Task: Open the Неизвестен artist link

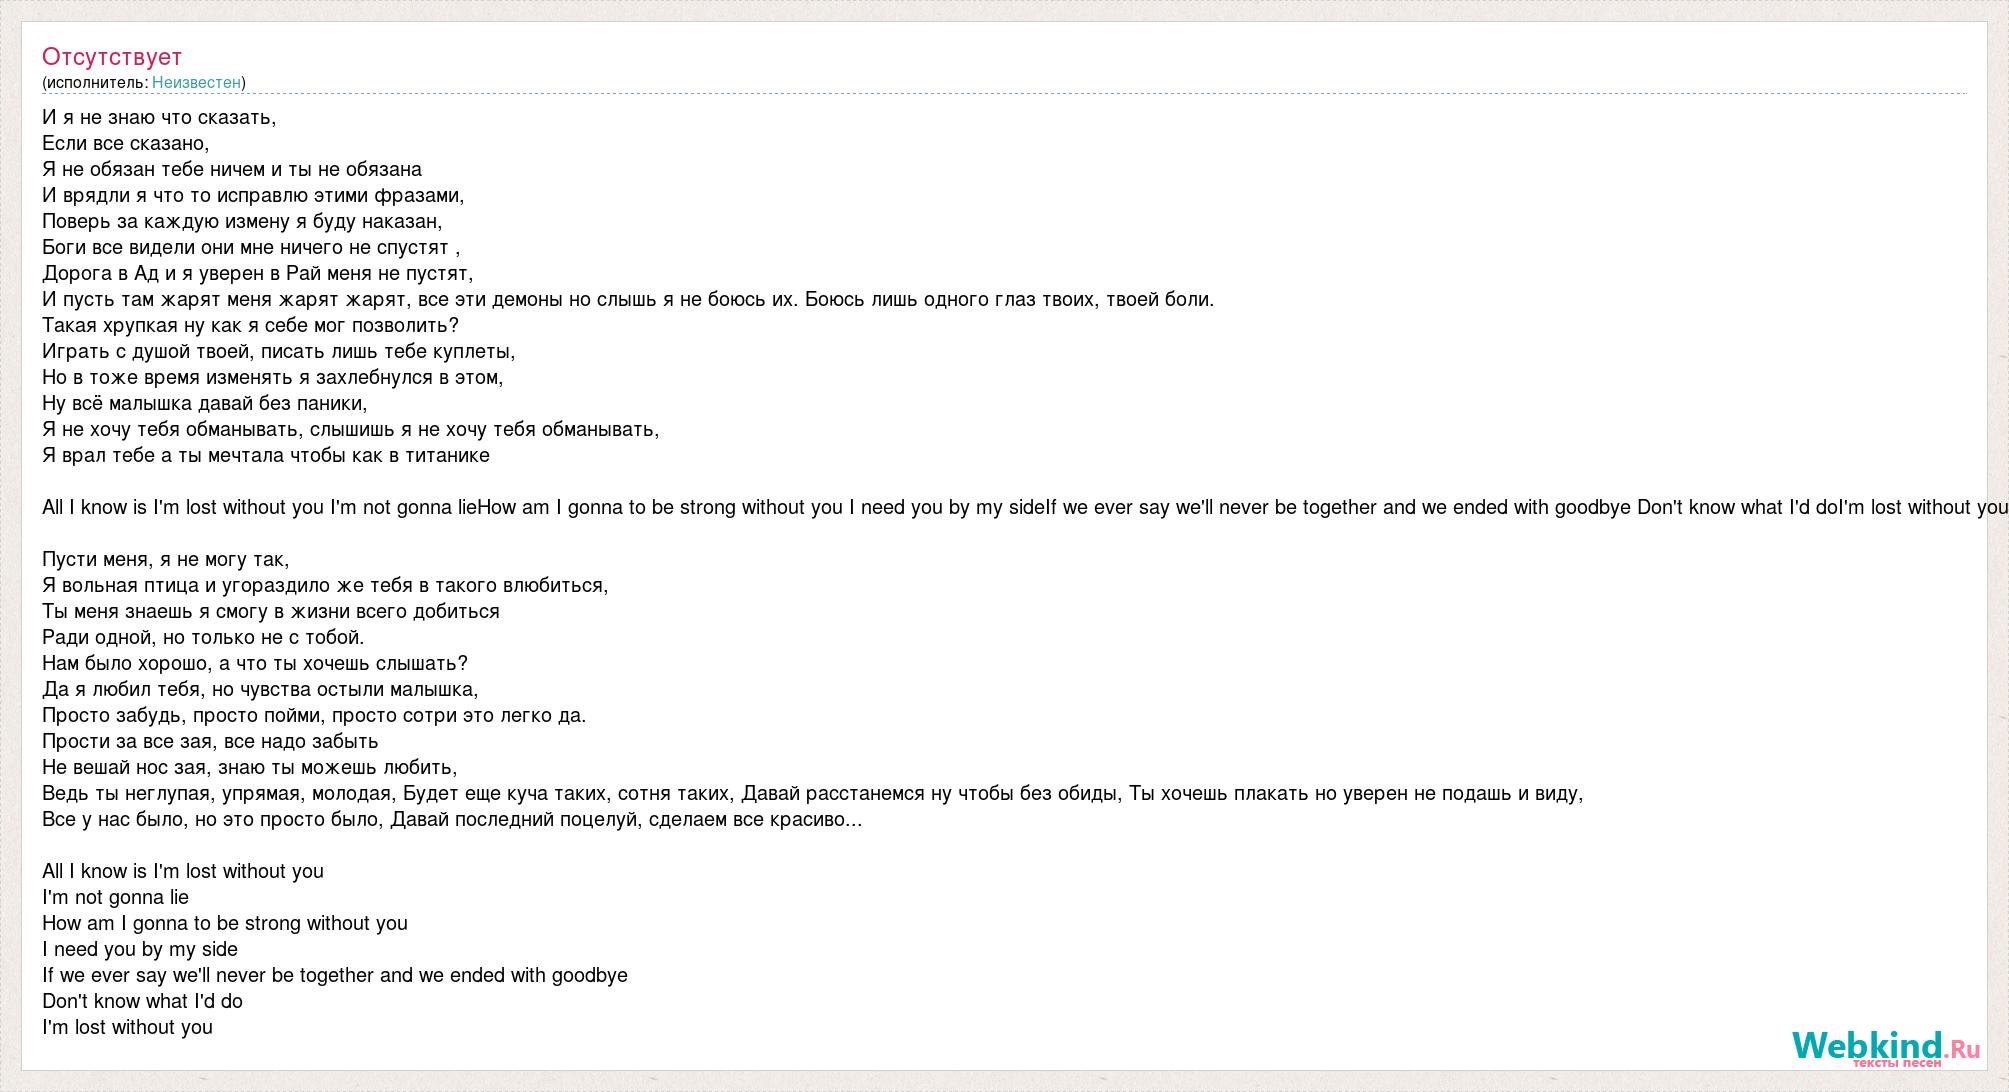Action: [x=196, y=83]
